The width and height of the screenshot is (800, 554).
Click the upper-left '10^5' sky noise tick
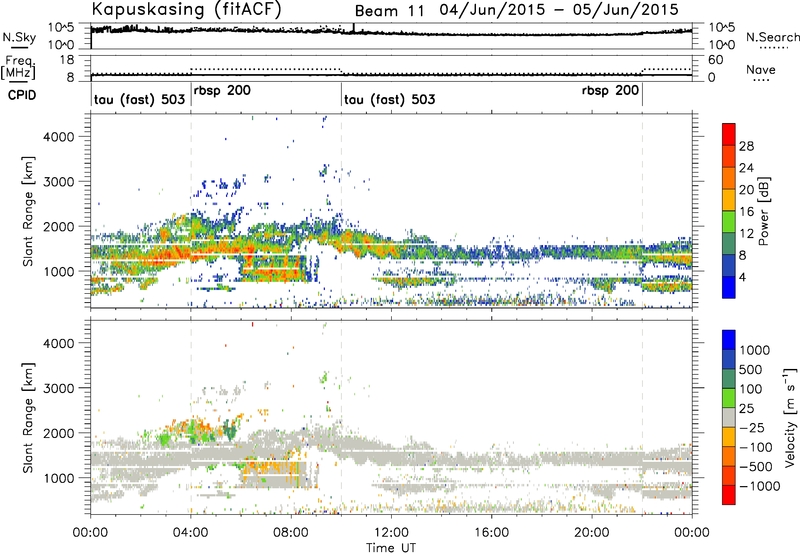click(61, 27)
